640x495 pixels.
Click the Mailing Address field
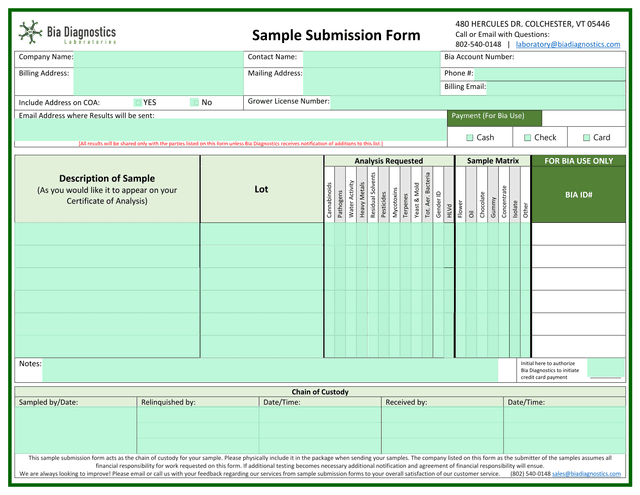point(371,81)
